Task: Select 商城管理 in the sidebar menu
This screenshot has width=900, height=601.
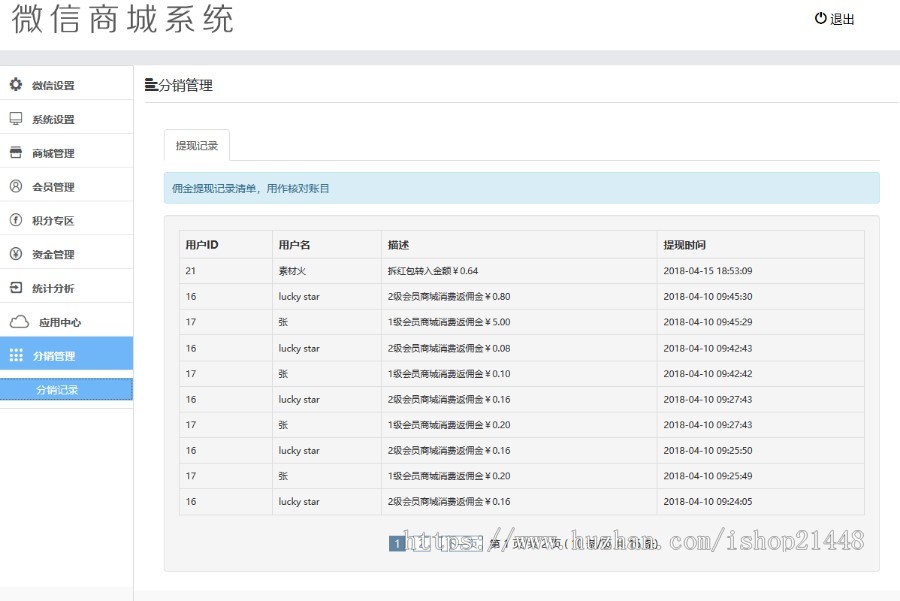Action: point(55,152)
